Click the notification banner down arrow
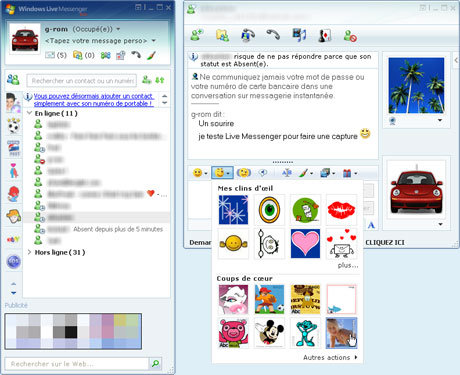Viewport: 460px width, 375px height. click(x=165, y=103)
